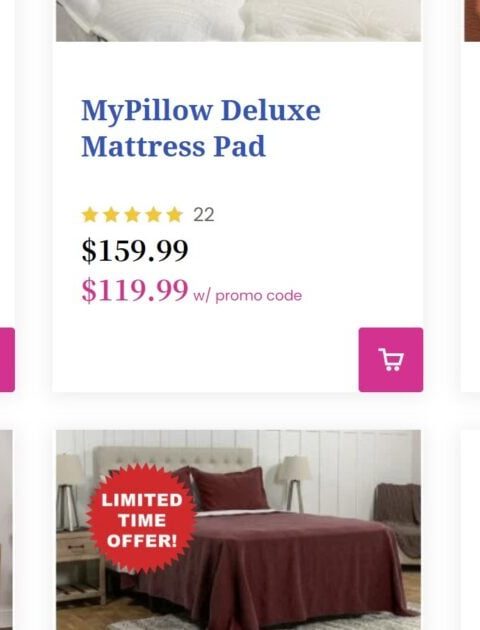
Task: Click the brown product image at top right edge
Action: click(x=472, y=20)
